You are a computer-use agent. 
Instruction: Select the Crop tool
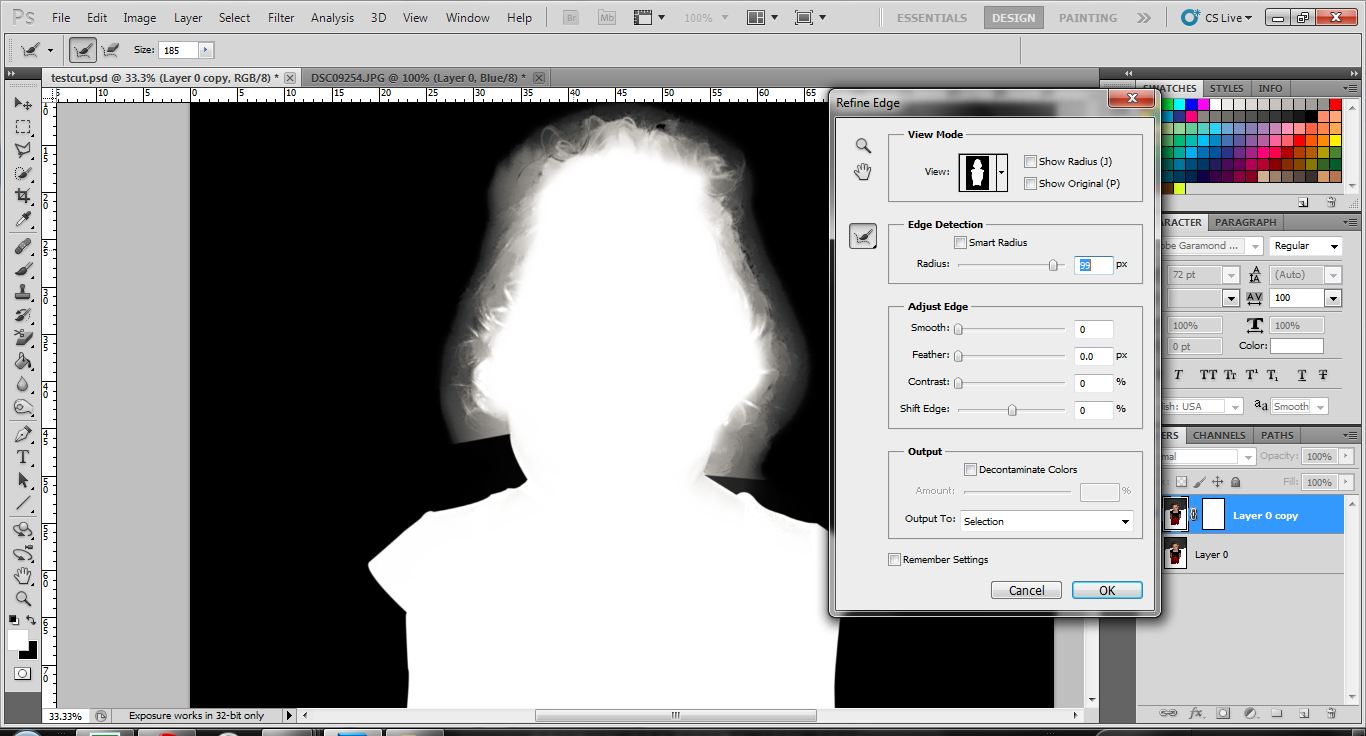click(x=20, y=196)
